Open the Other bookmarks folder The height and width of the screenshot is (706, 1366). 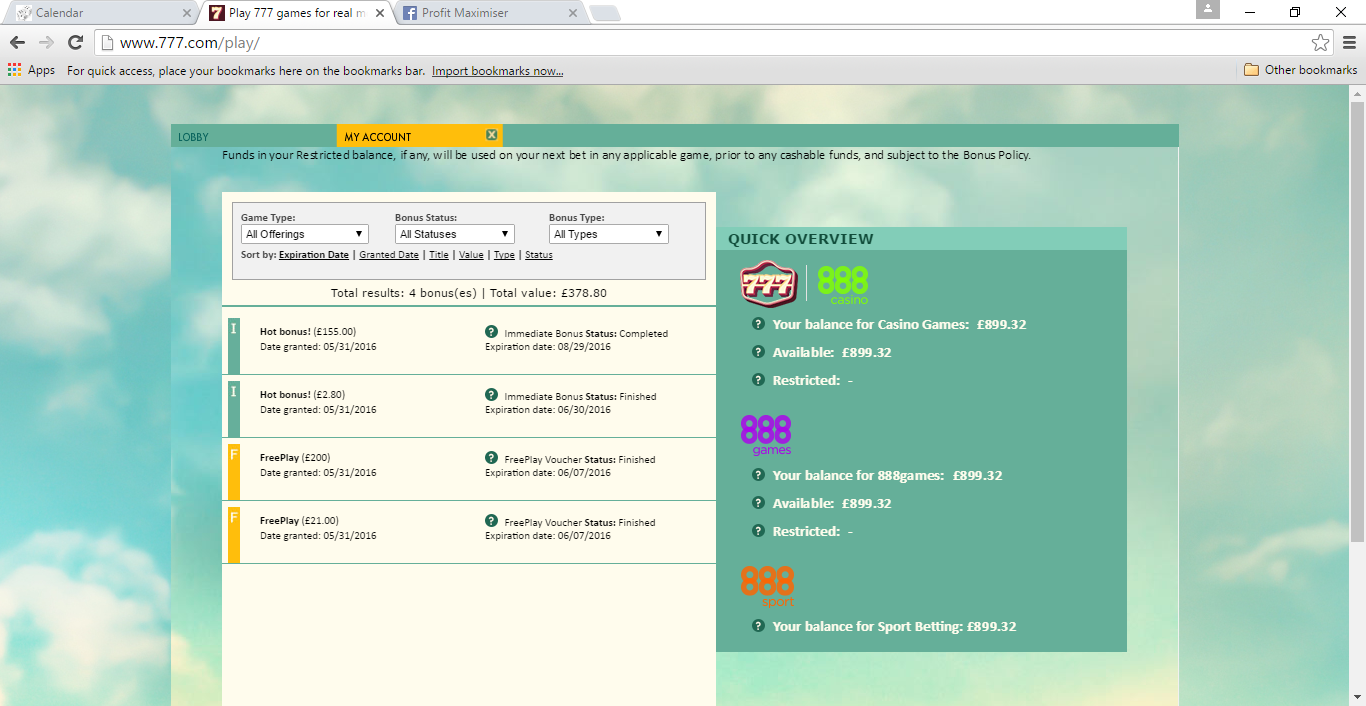1300,70
